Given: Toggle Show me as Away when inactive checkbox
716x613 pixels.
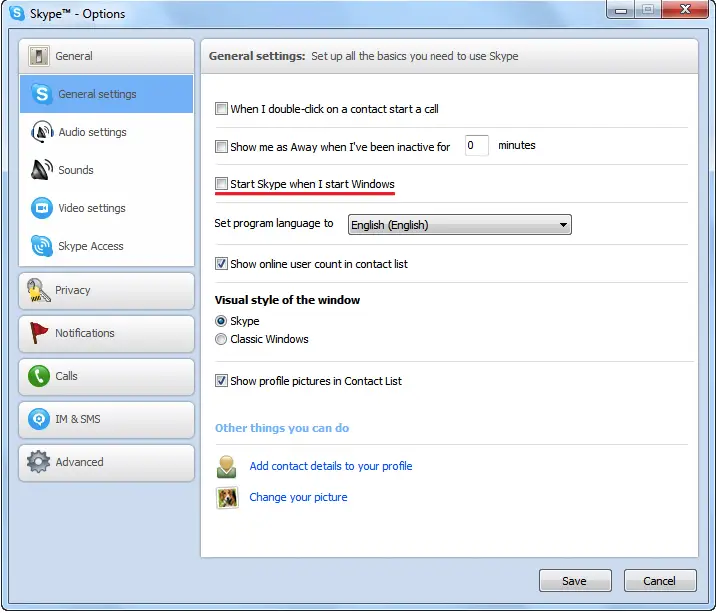Looking at the screenshot, I should (x=221, y=147).
